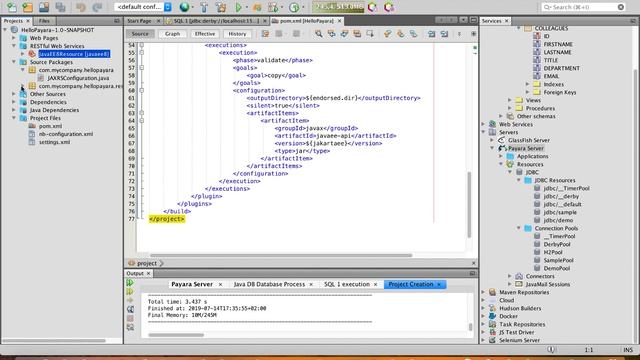Click the Shift Line Left icon
The height and width of the screenshot is (360, 640).
431,34
